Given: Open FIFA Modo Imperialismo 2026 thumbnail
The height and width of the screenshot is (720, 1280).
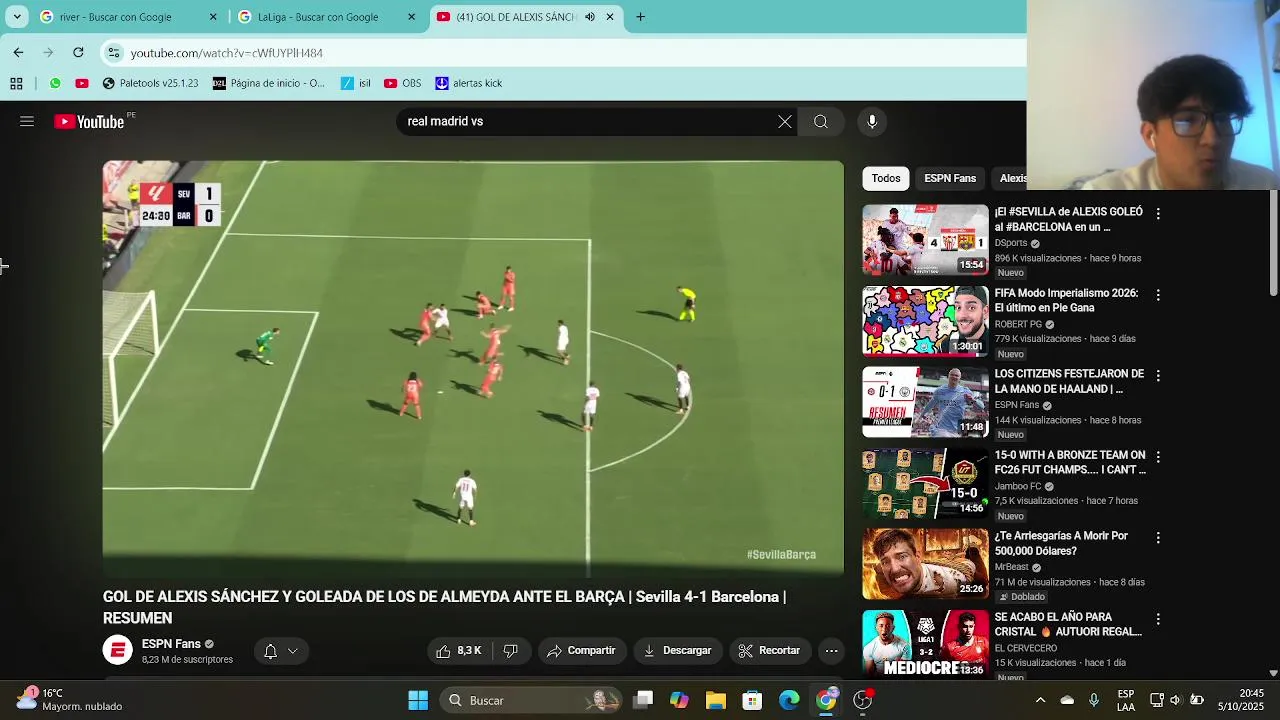Looking at the screenshot, I should 925,321.
